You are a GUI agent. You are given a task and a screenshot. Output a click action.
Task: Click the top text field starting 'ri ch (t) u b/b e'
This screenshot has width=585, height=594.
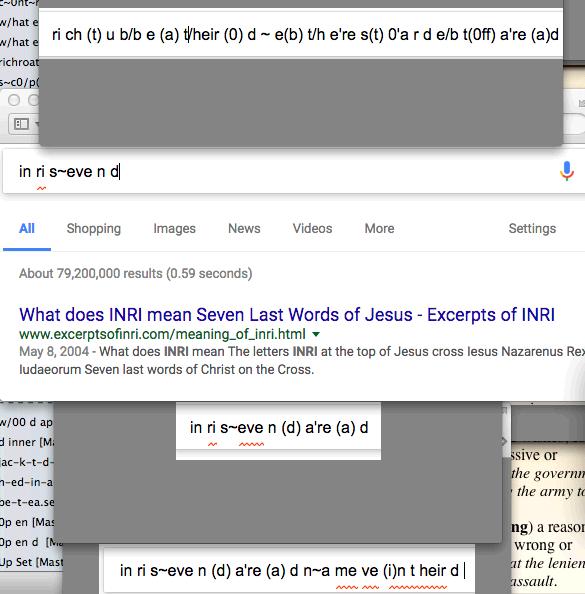click(x=301, y=34)
